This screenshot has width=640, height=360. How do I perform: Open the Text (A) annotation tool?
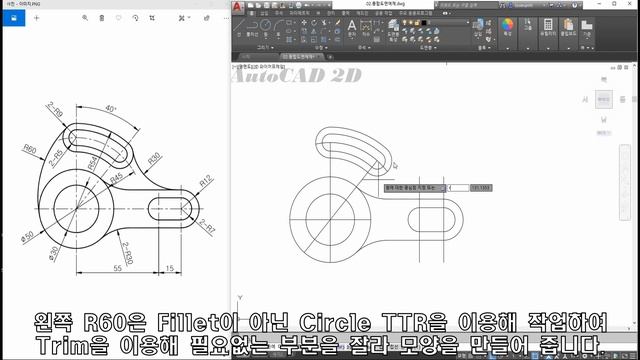coord(351,29)
